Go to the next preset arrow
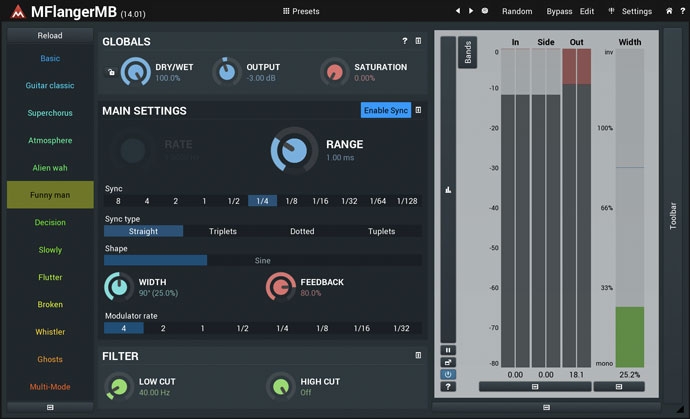The height and width of the screenshot is (419, 690). (x=471, y=11)
